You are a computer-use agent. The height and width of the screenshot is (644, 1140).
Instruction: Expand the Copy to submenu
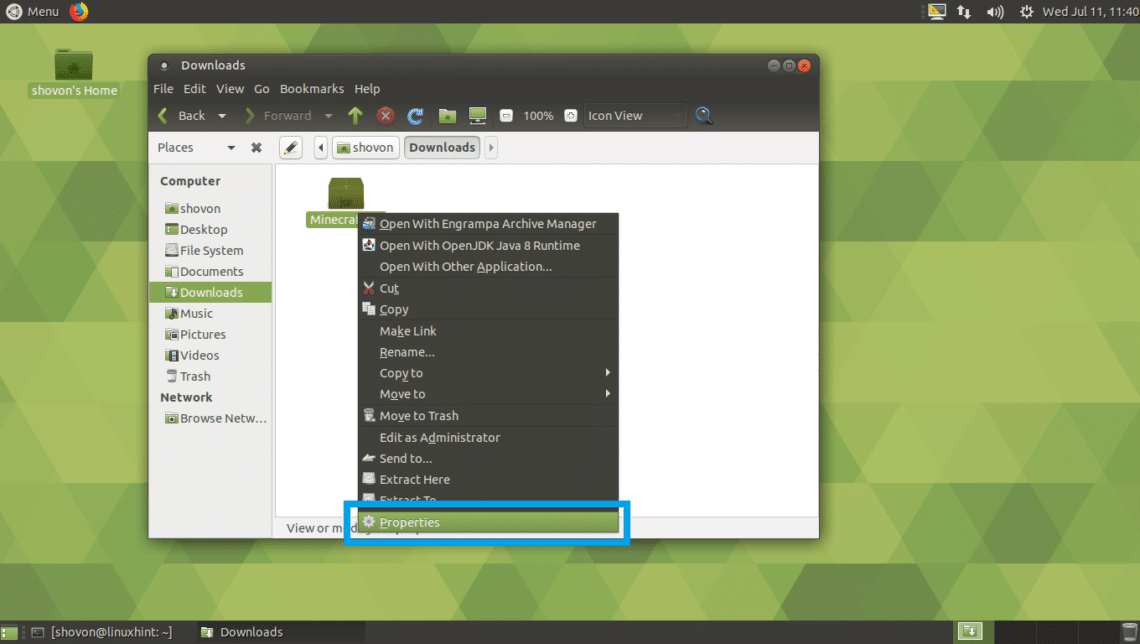[x=488, y=374]
